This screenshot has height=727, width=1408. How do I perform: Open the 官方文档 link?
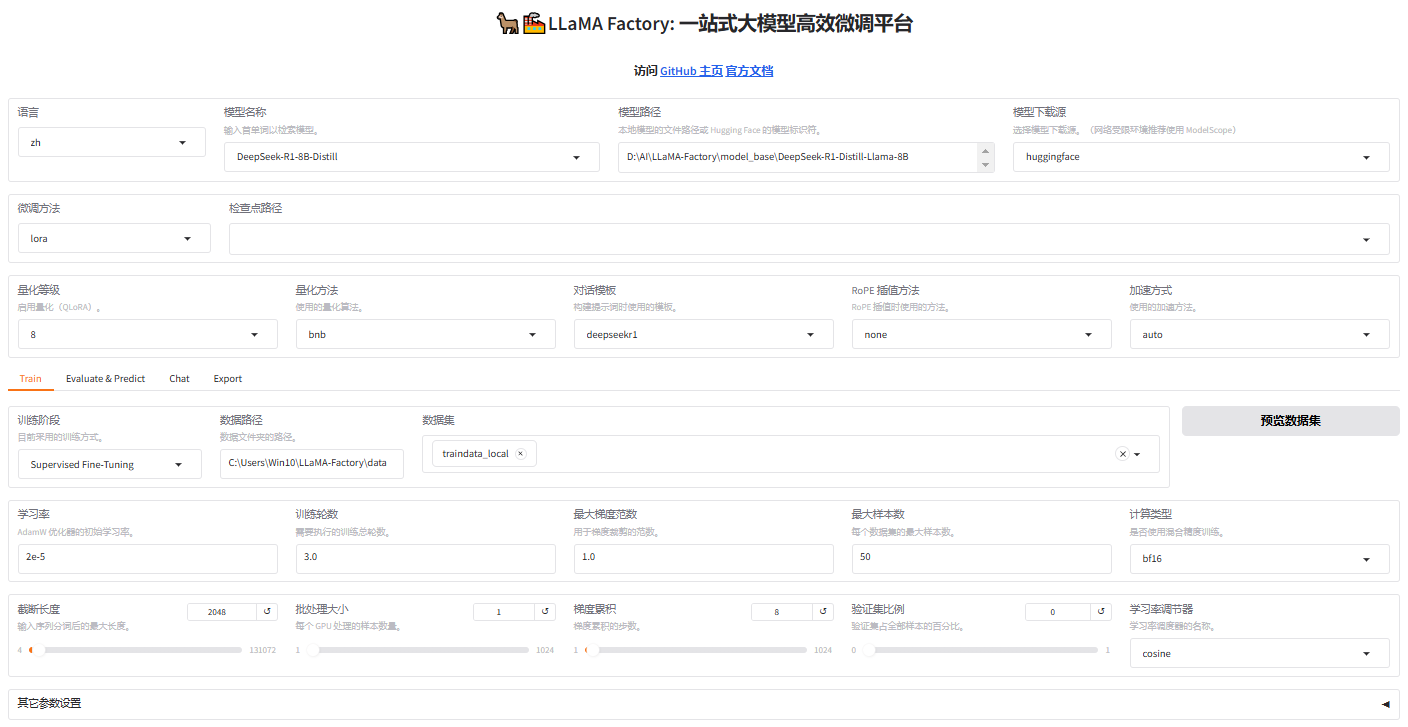tap(749, 71)
